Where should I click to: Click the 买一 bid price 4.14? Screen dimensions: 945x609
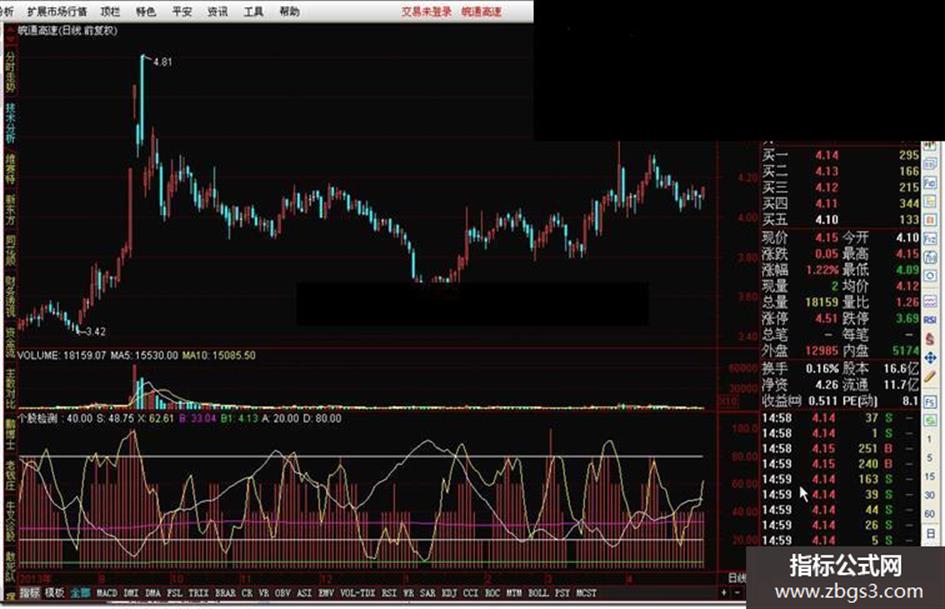(827, 156)
